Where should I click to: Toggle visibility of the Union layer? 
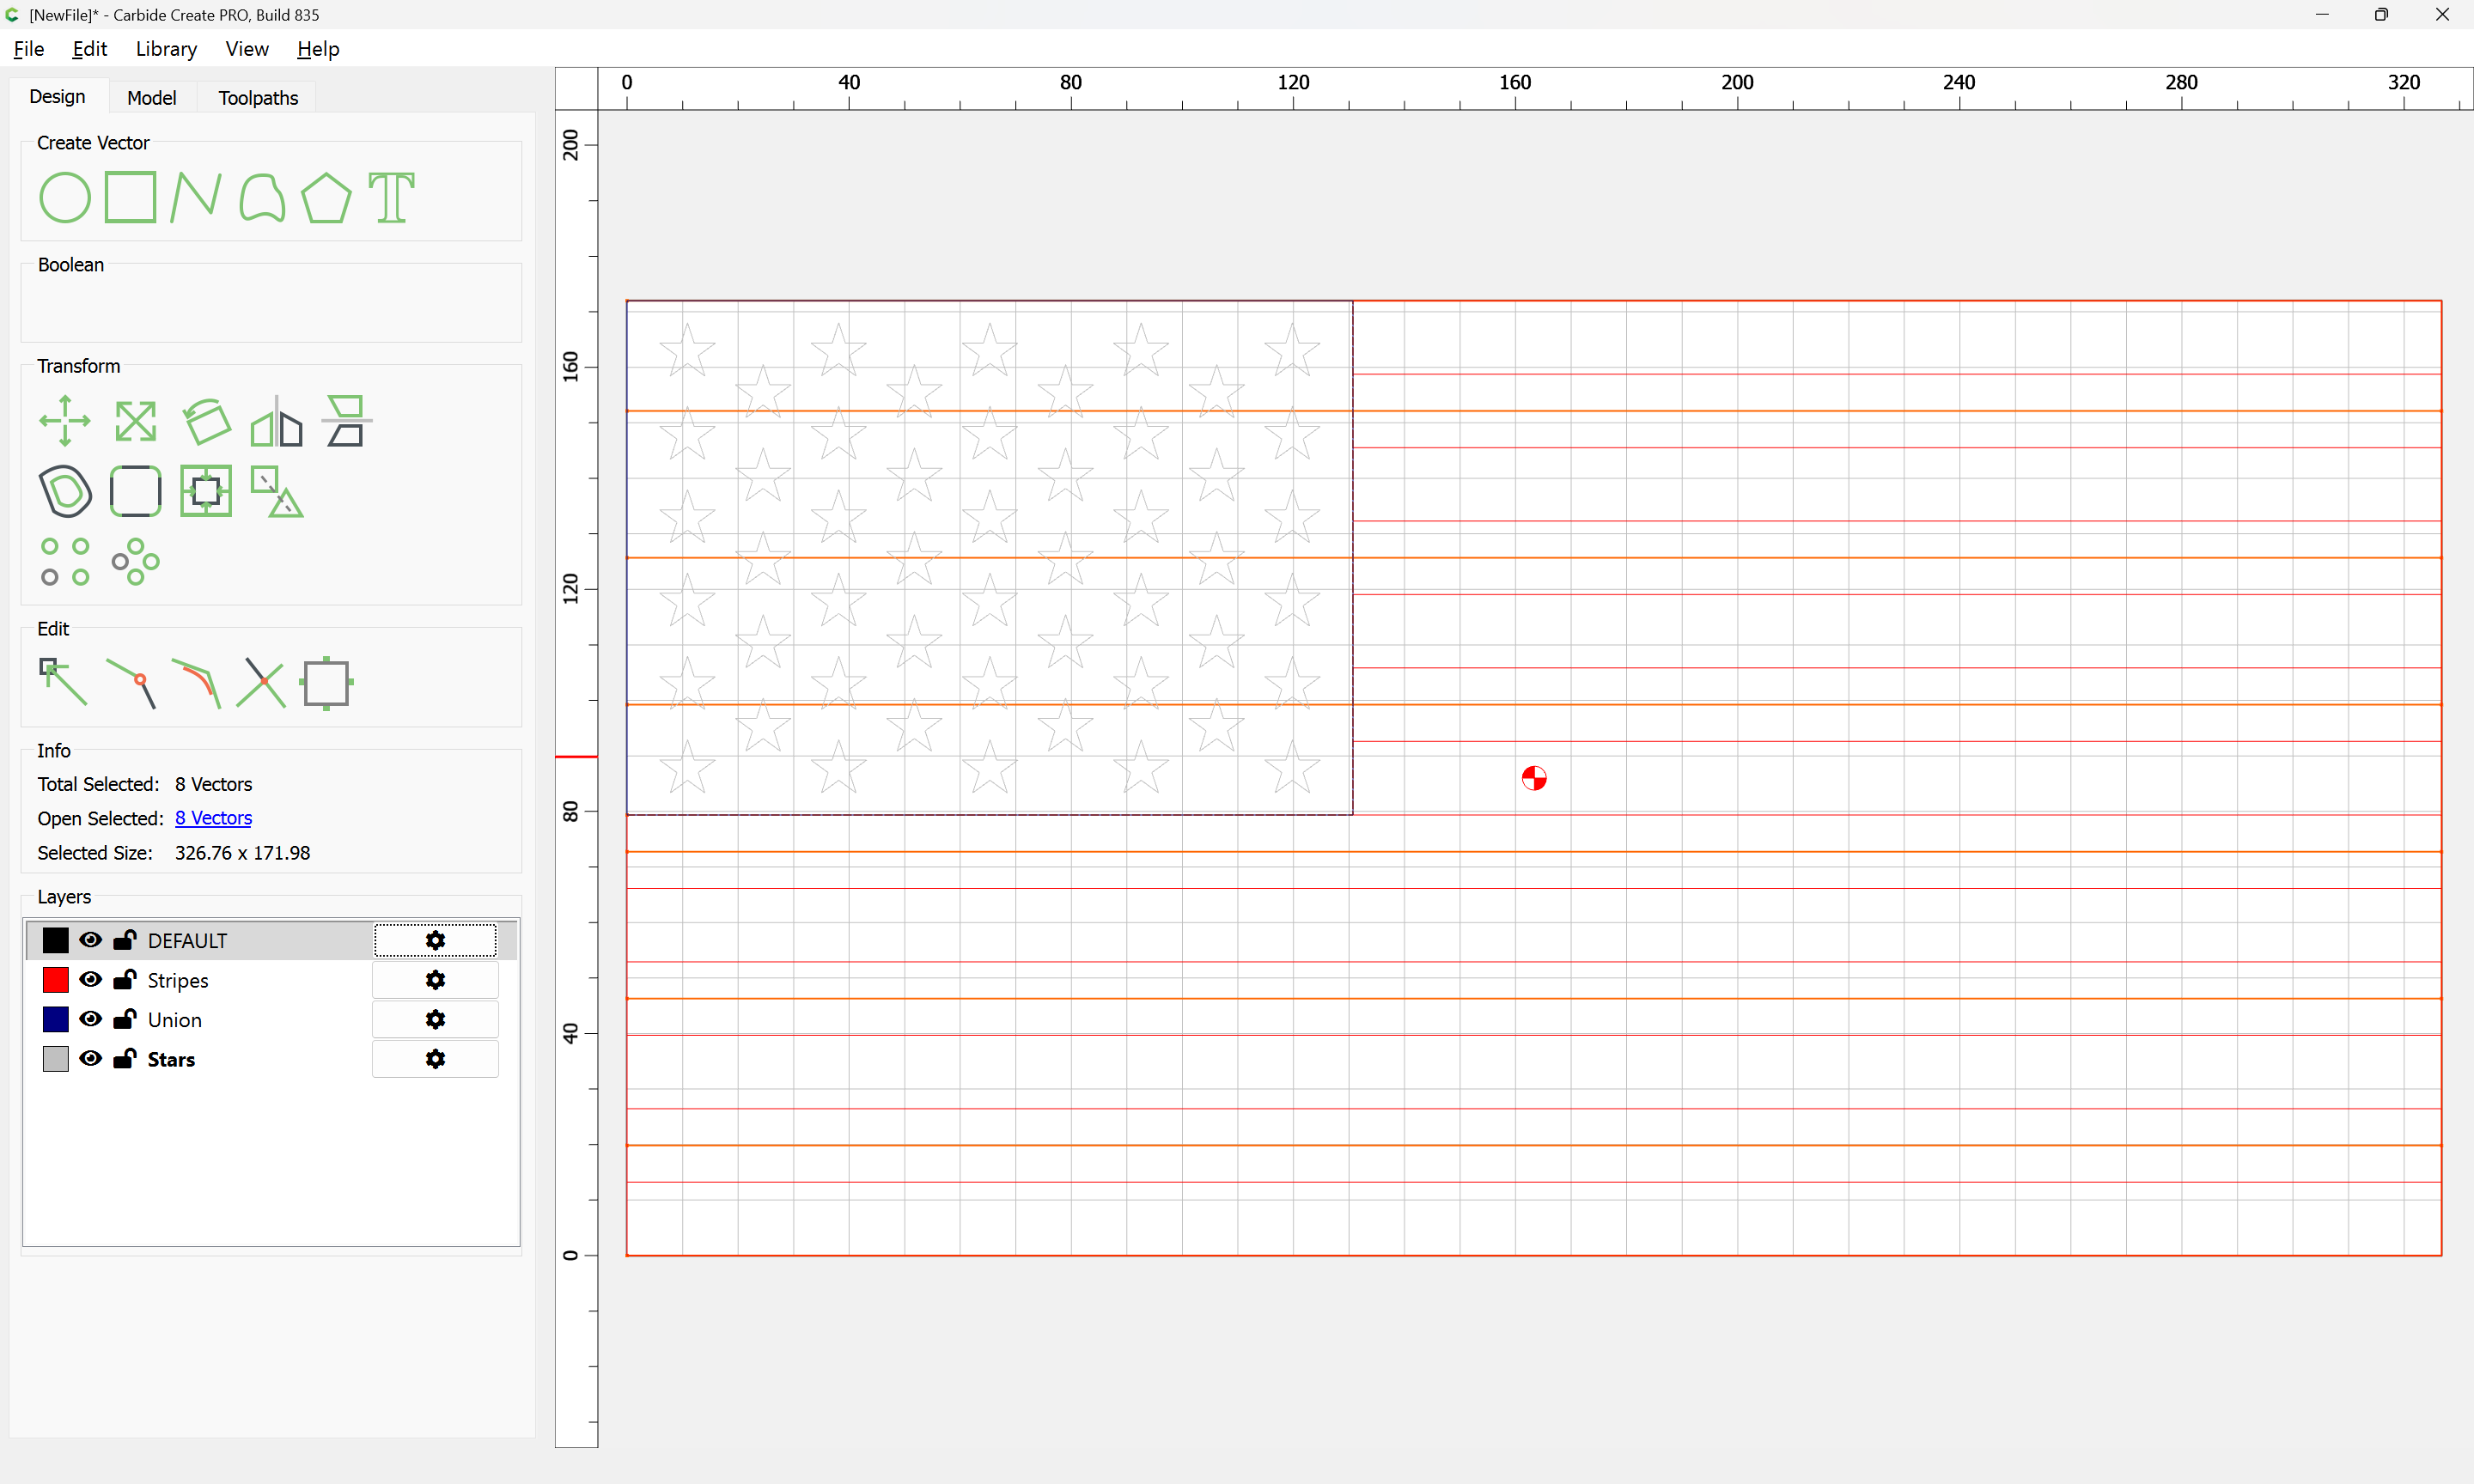coord(90,1019)
